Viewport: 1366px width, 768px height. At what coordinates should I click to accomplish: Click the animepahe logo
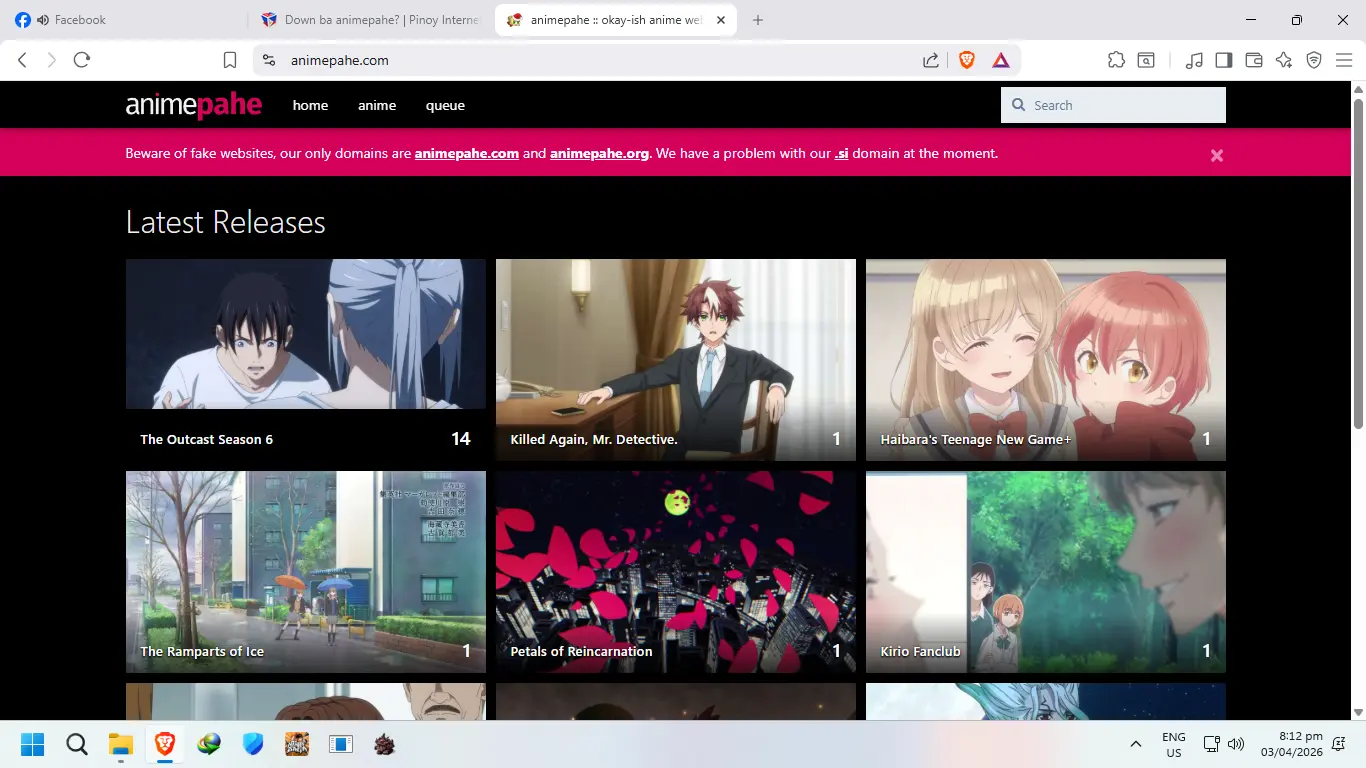194,104
